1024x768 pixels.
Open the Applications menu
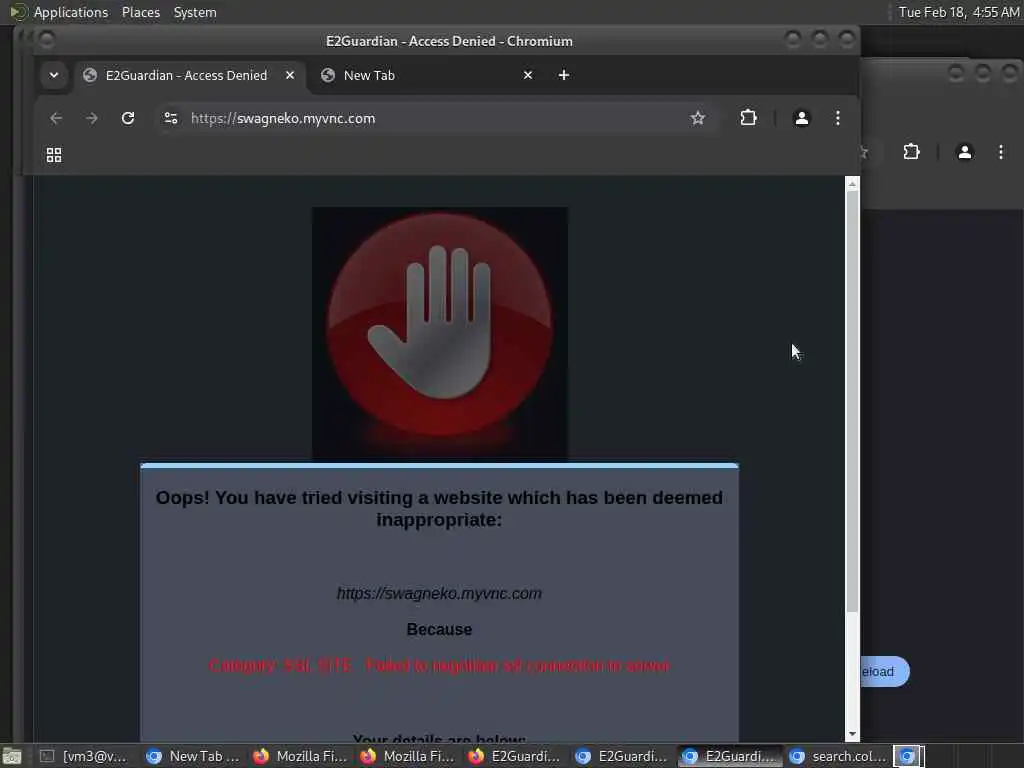(71, 12)
